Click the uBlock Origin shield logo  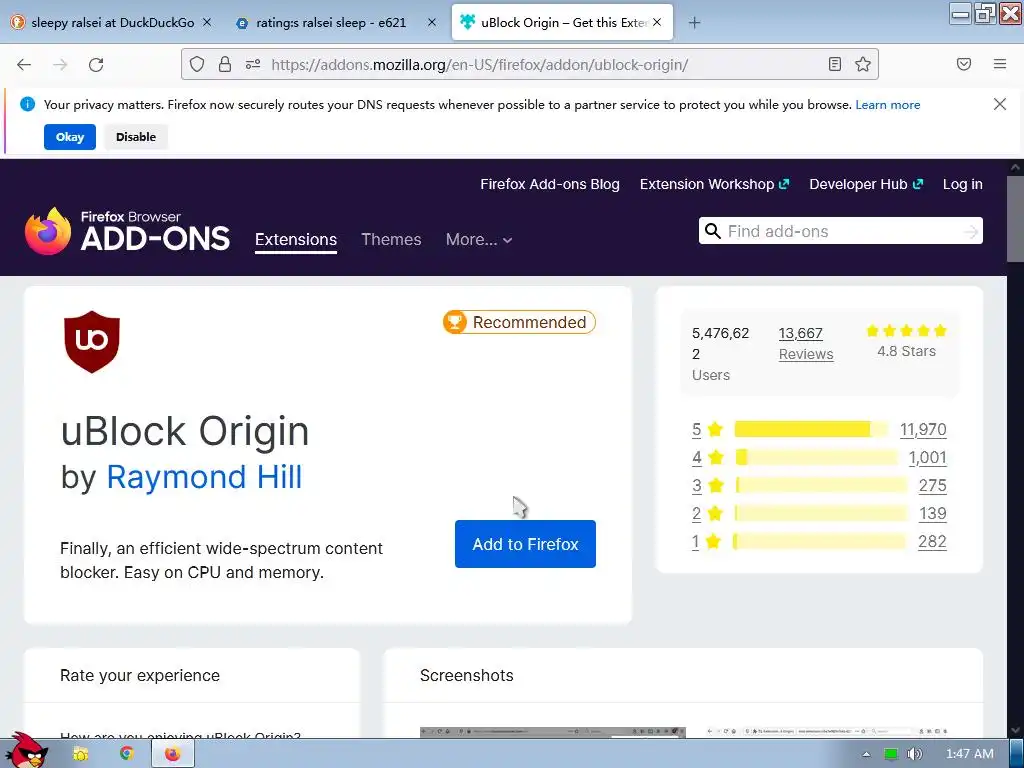point(92,342)
